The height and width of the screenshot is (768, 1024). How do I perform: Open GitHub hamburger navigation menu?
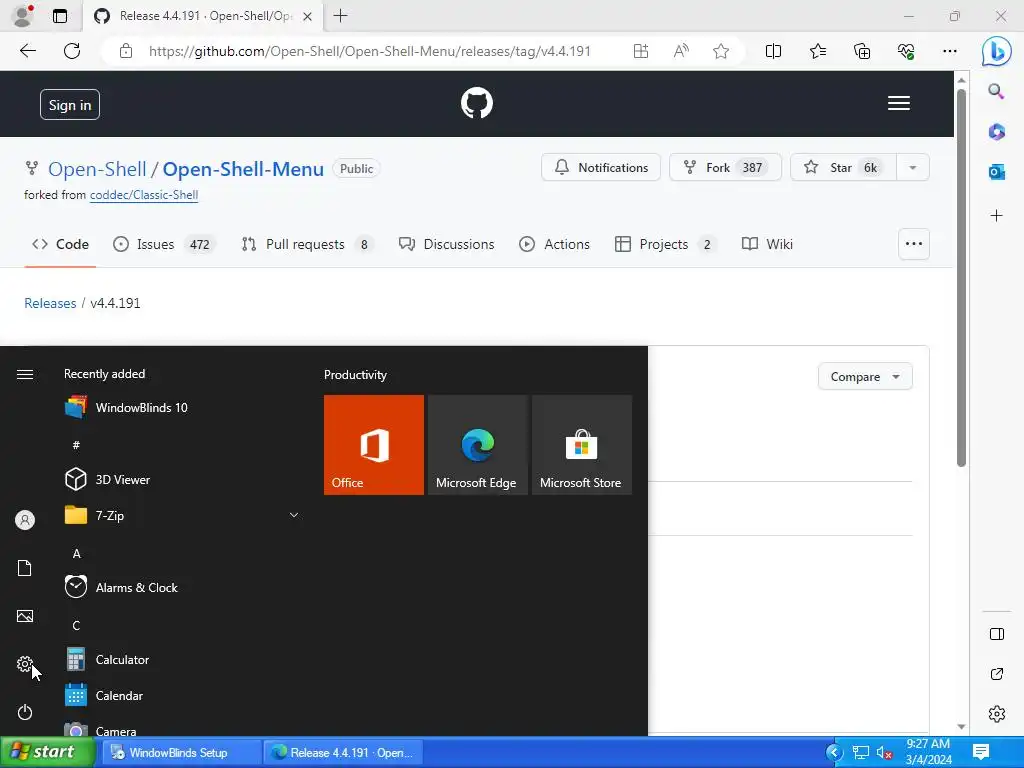pos(899,103)
